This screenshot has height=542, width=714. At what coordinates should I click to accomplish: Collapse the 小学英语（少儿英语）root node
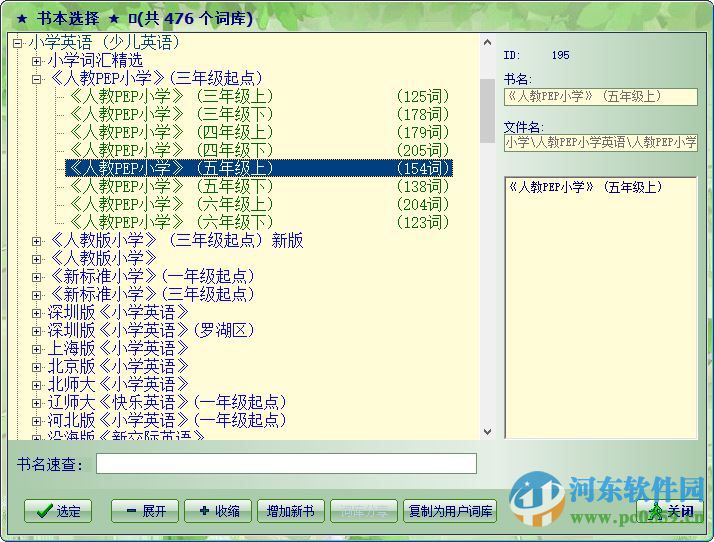(x=18, y=44)
